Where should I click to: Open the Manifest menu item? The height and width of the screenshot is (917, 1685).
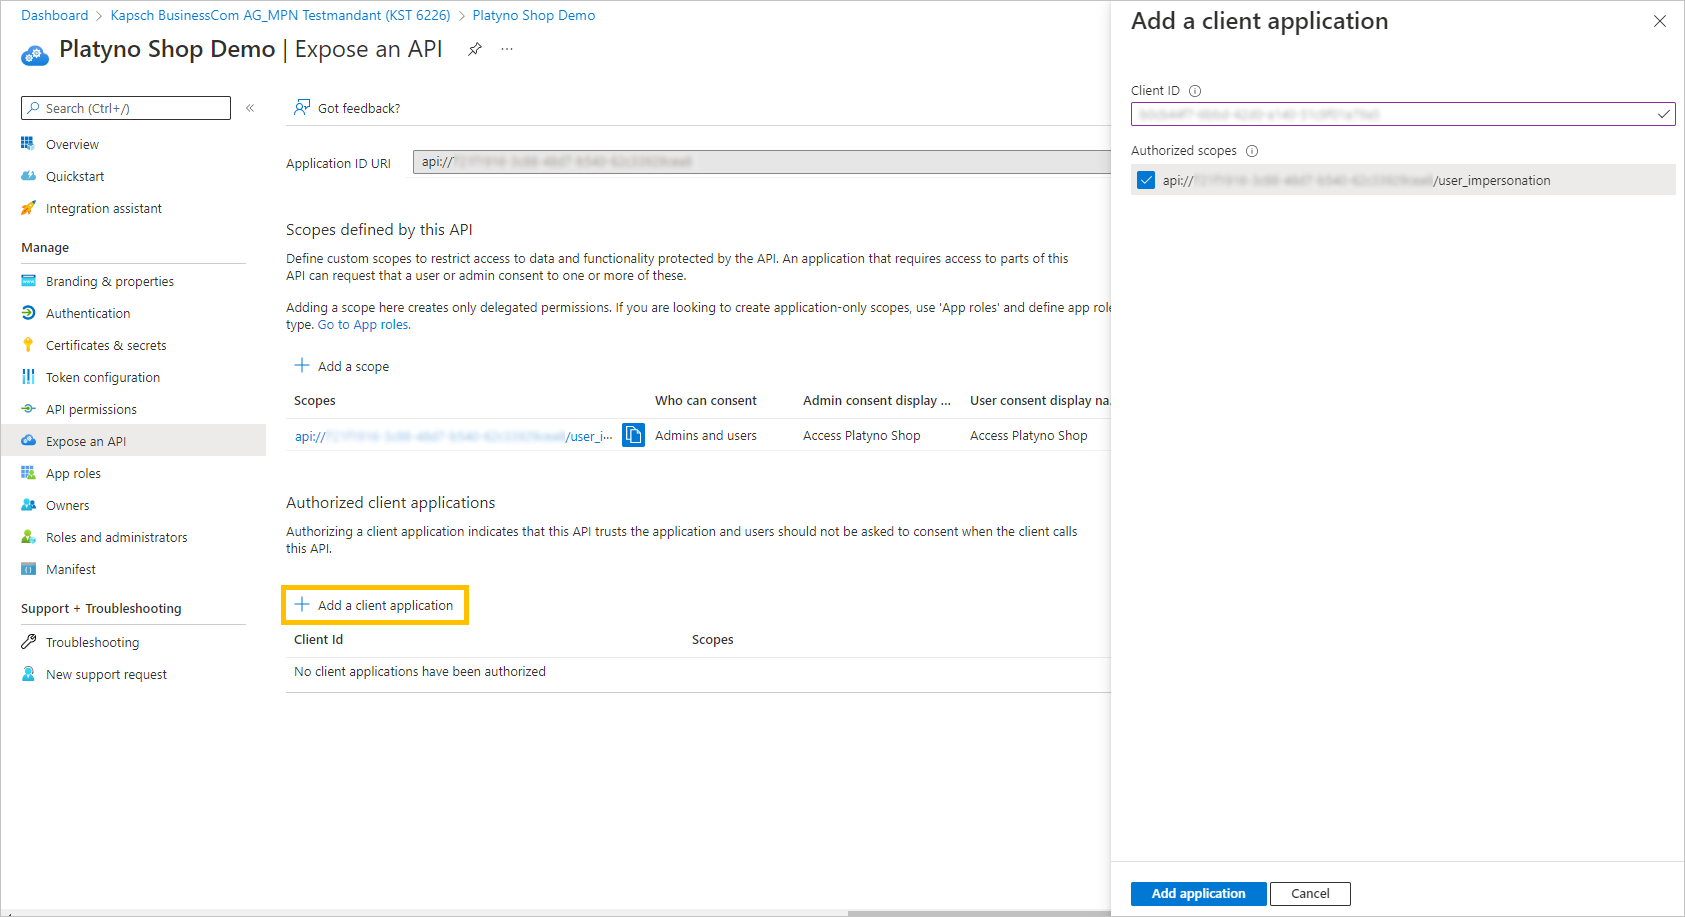click(71, 569)
